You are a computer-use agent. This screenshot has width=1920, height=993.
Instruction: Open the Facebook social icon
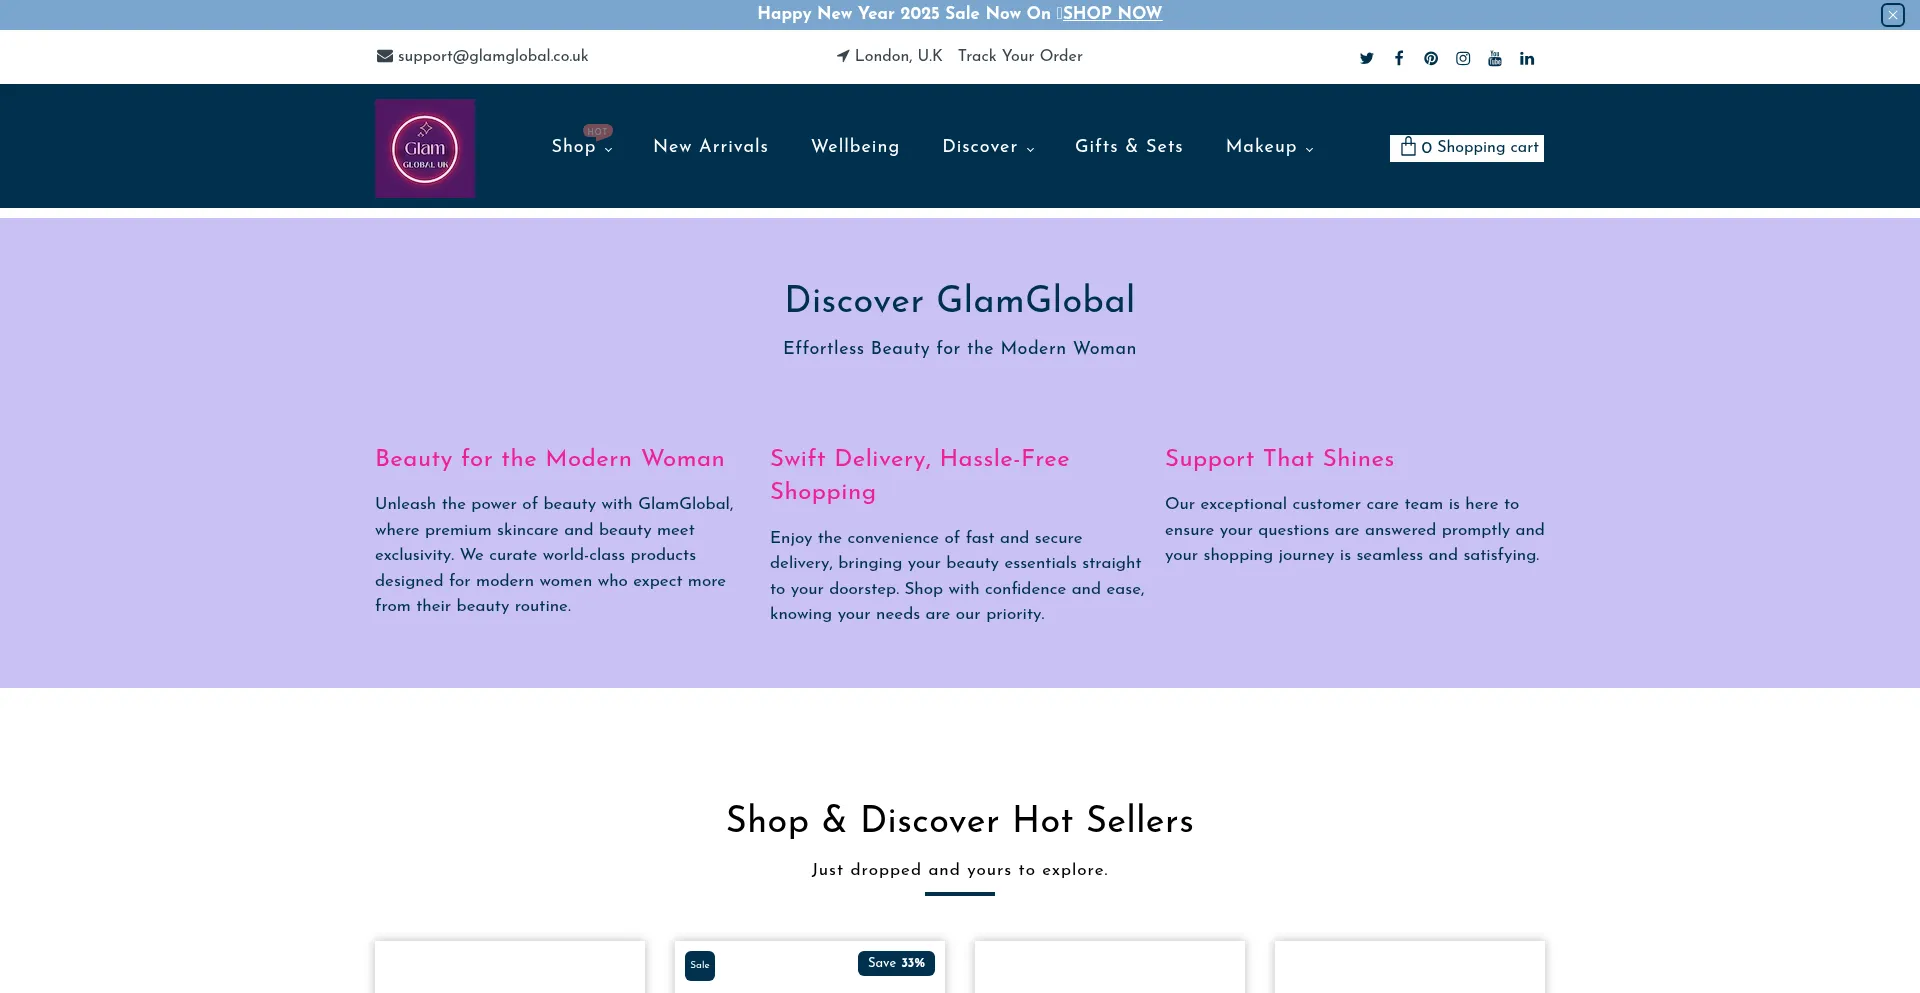tap(1399, 59)
